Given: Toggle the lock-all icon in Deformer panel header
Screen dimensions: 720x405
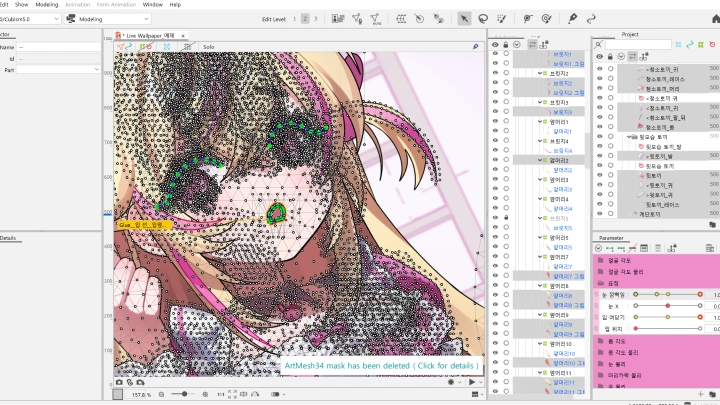Looking at the screenshot, I should pos(506,45).
